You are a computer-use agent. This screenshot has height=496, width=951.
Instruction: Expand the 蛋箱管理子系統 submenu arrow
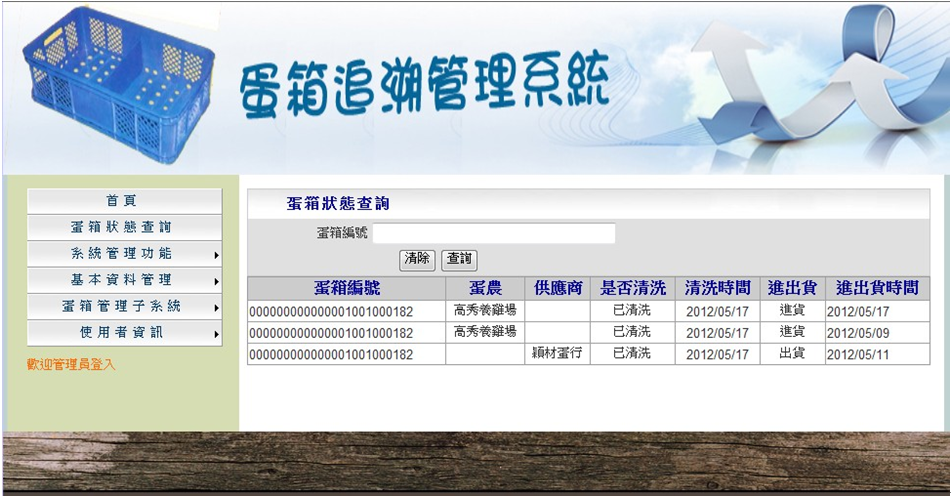(216, 307)
